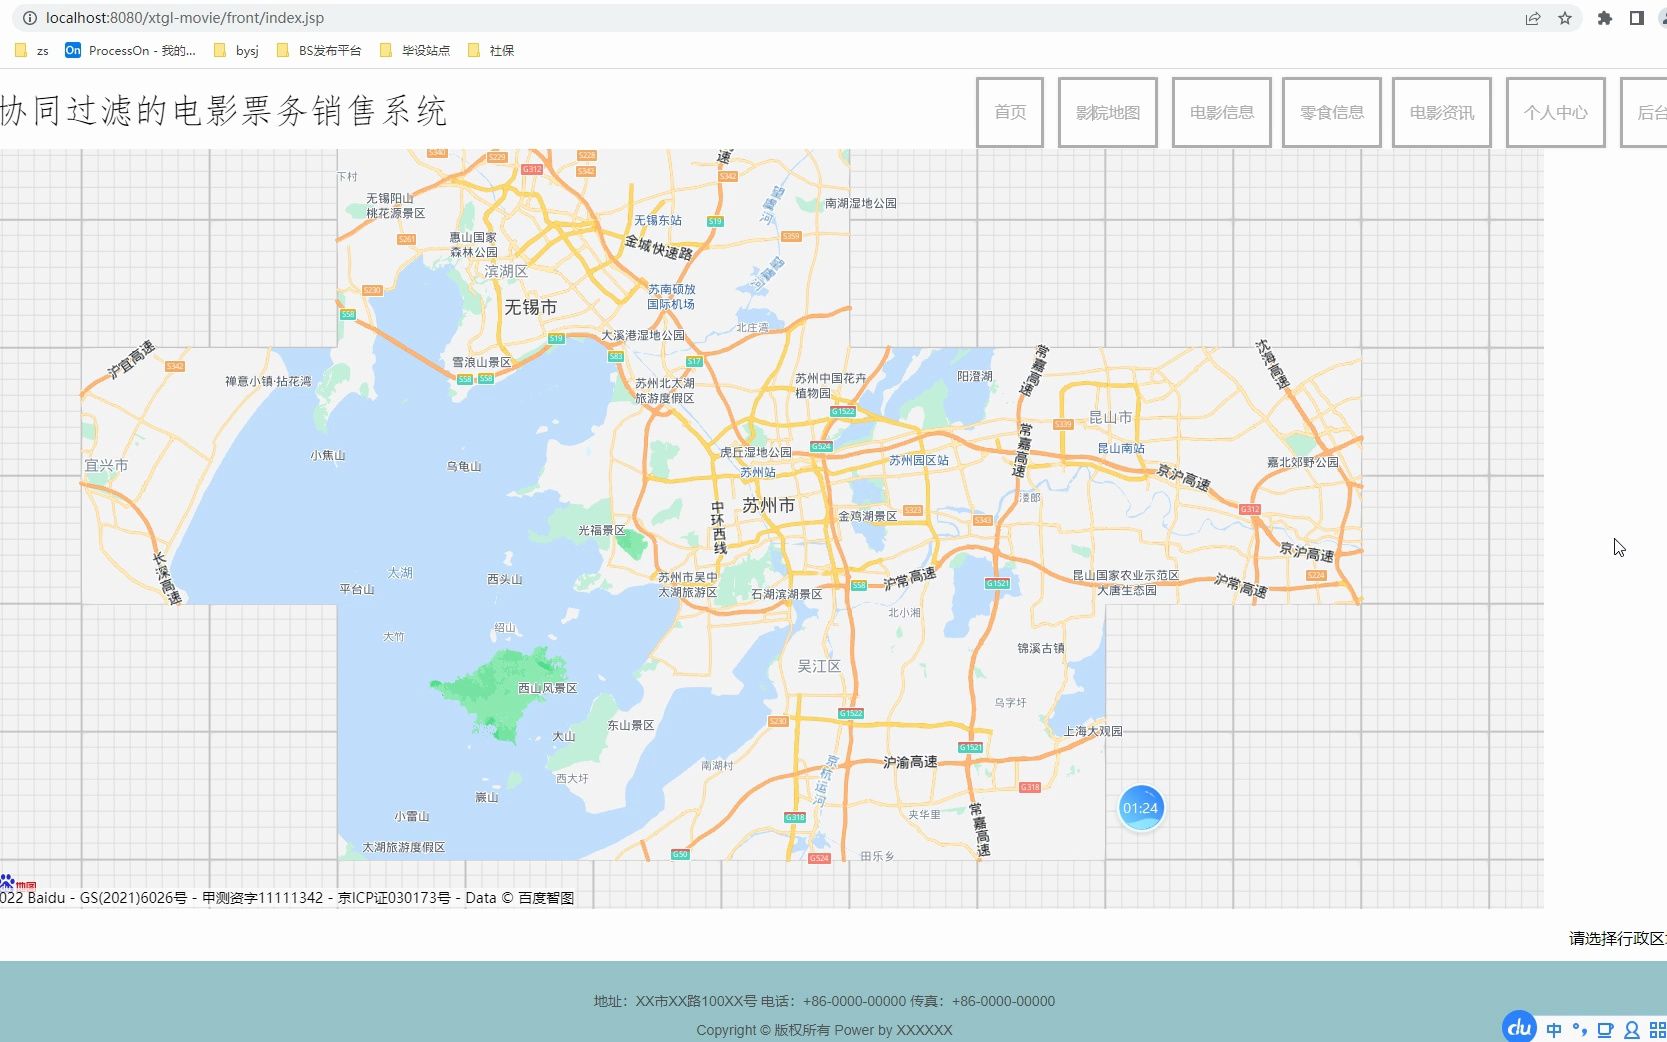Open the IME toolbox grid icon
Image resolution: width=1667 pixels, height=1042 pixels.
(x=1657, y=1030)
